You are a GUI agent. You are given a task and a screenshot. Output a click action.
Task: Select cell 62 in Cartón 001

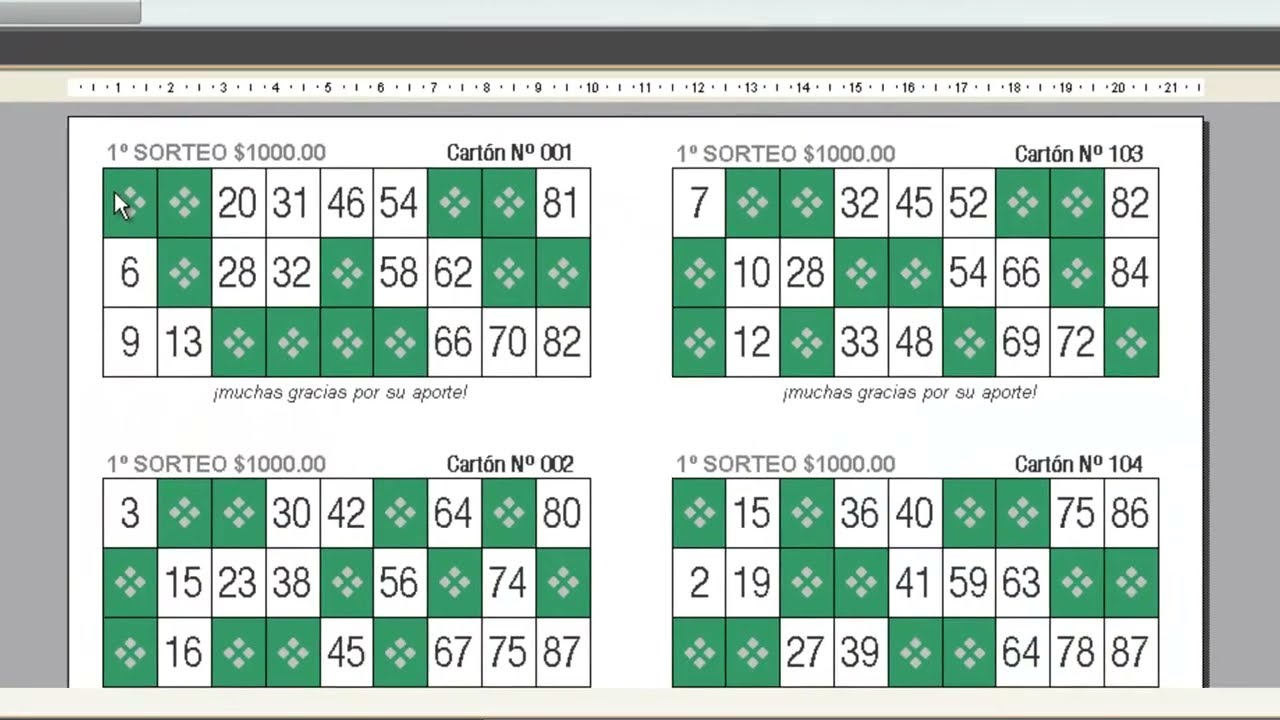[x=454, y=272]
